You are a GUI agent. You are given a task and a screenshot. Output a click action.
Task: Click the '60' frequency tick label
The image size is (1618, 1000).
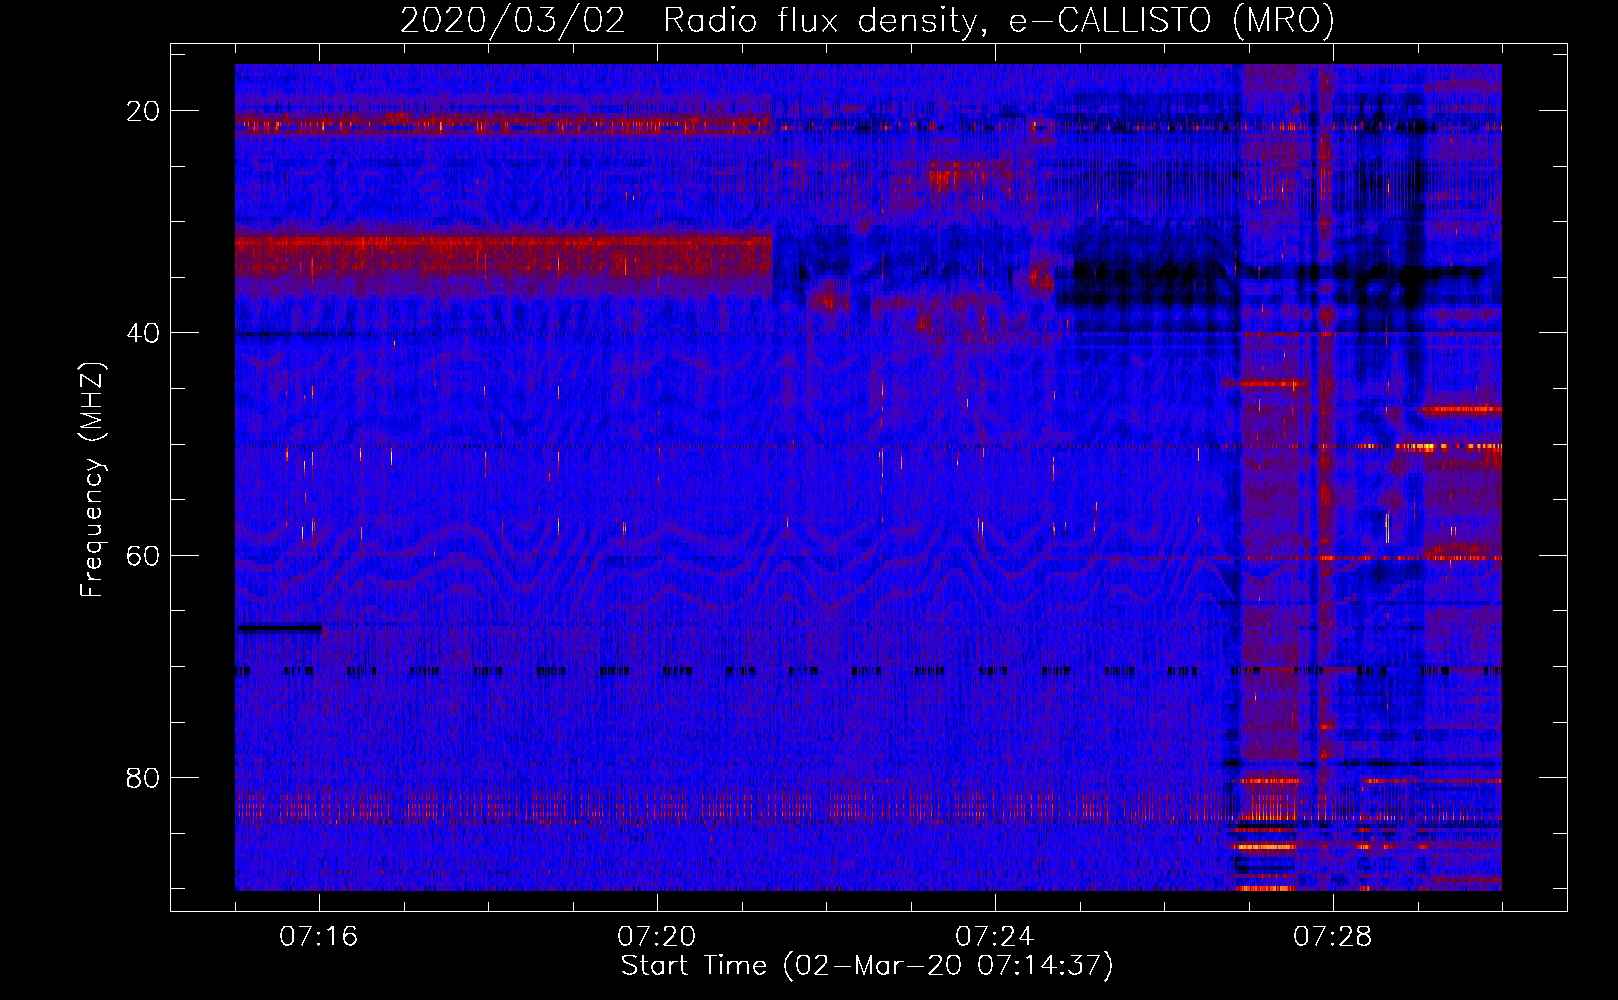coord(143,555)
